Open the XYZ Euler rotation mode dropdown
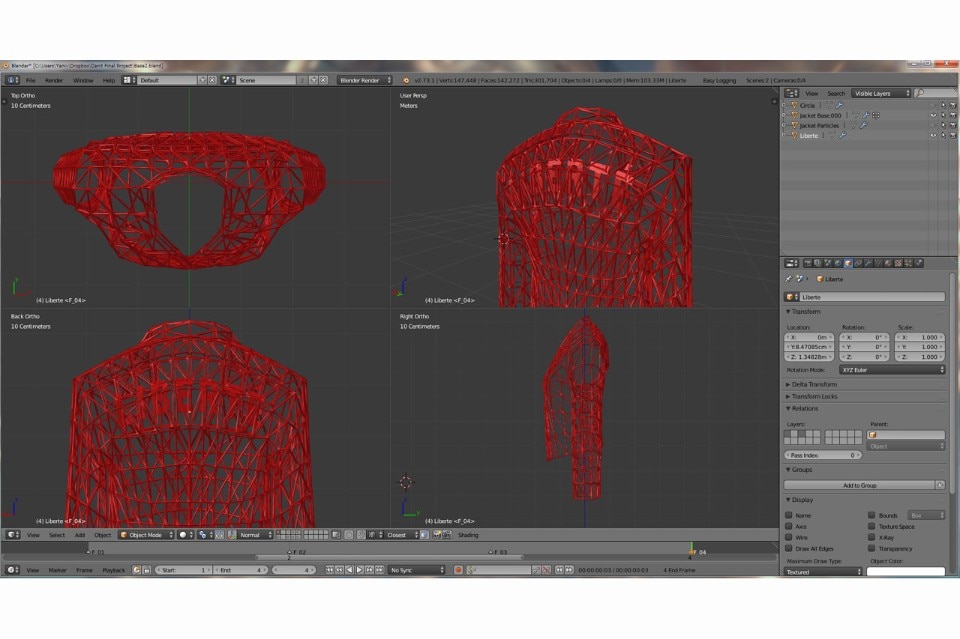 point(892,370)
